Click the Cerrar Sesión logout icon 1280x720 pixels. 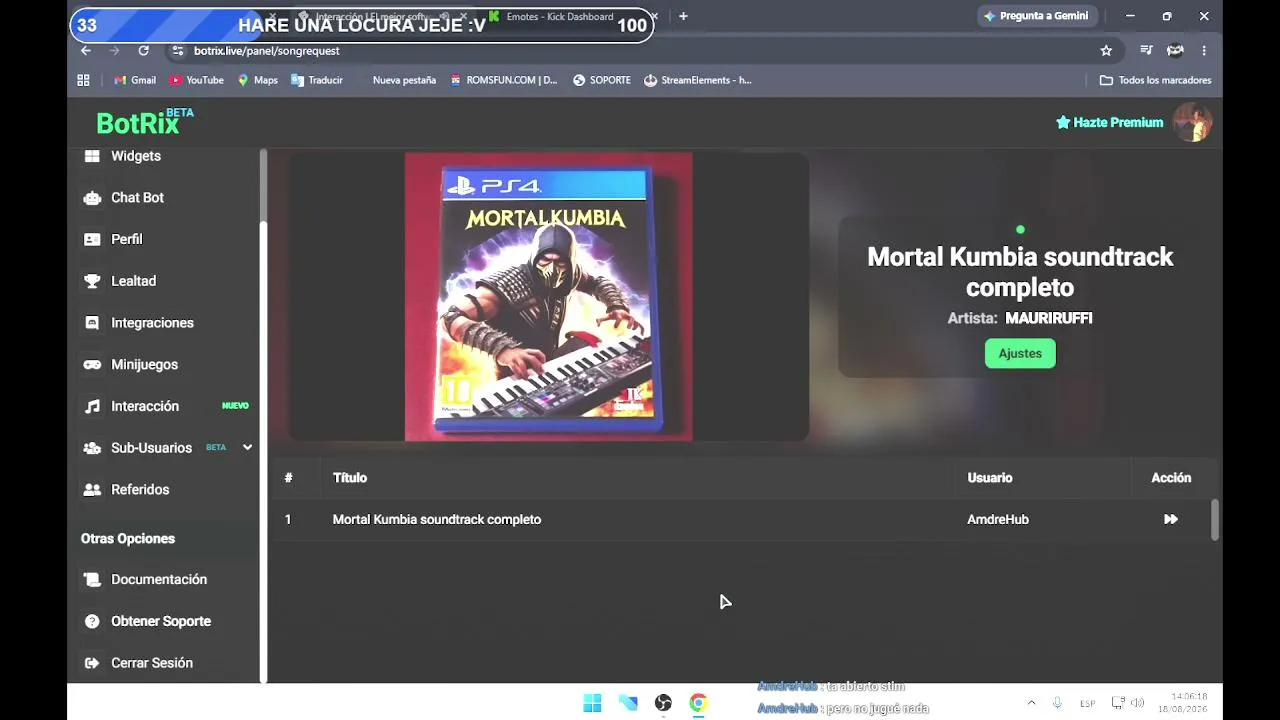click(92, 663)
